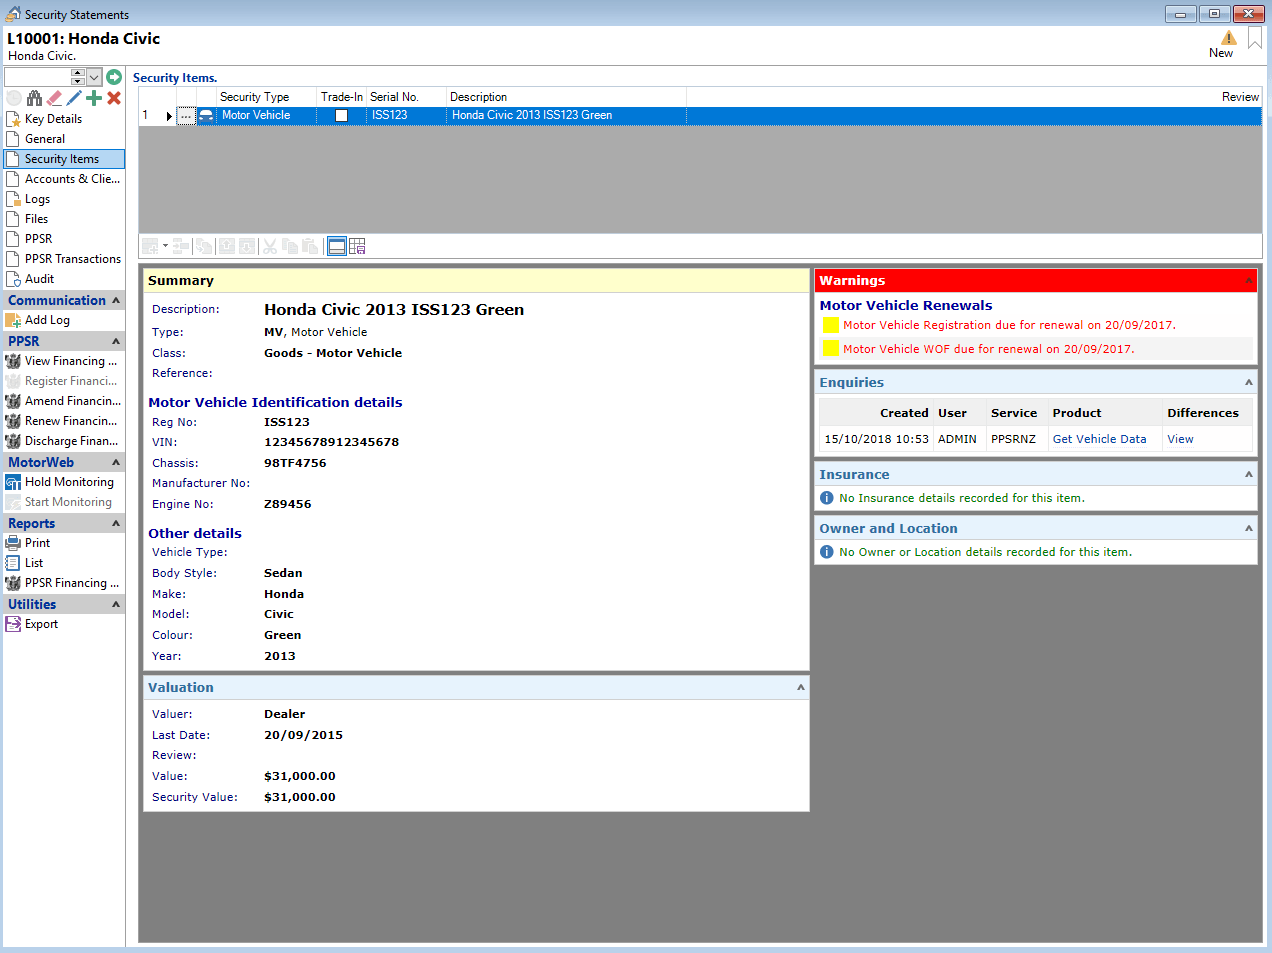Click the Export icon under Utilities
Screen dimensions: 1272x953
(x=13, y=624)
